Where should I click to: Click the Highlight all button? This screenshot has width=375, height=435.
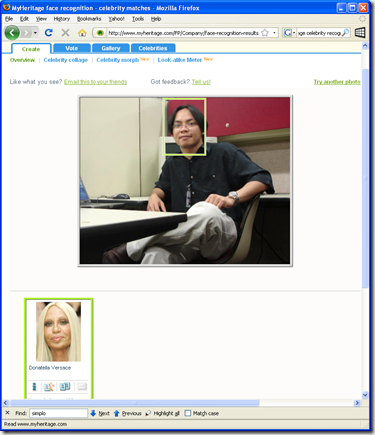(163, 413)
